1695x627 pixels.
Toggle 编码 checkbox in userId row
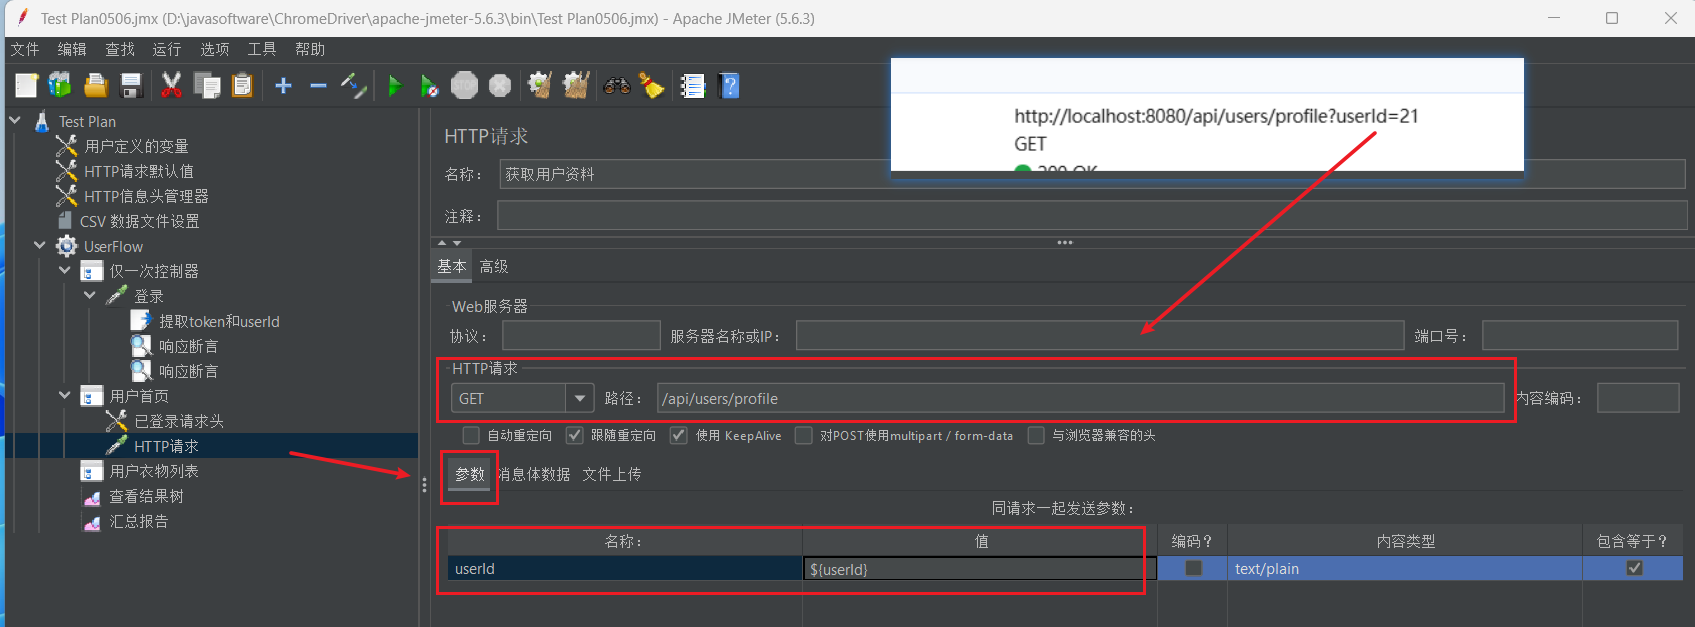pyautogui.click(x=1193, y=568)
